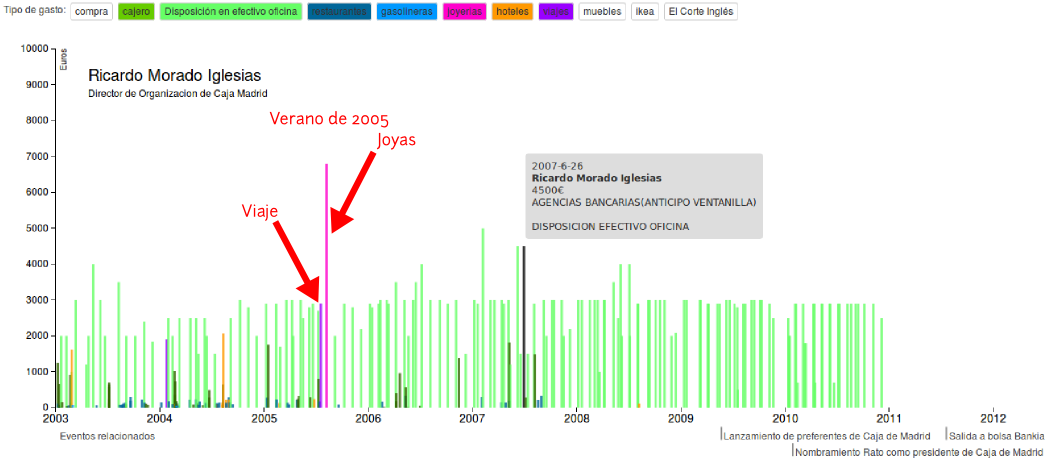Toggle the 'cajero' expense filter

pyautogui.click(x=136, y=12)
